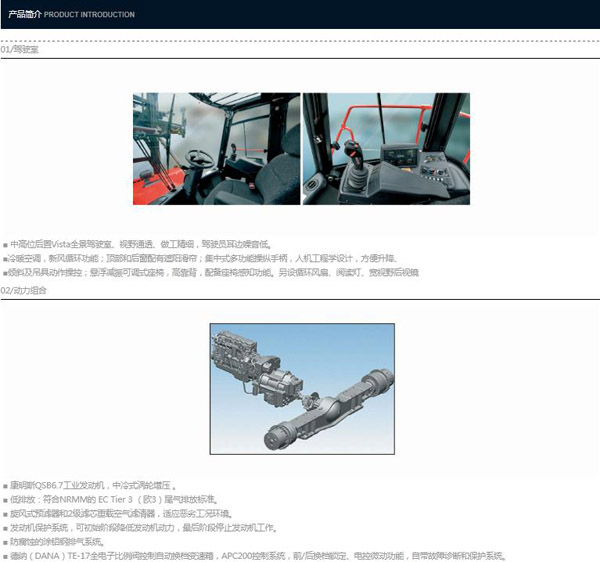600x562 pixels.
Task: Select the 02/动力组合 section heading
Action: tap(23, 289)
